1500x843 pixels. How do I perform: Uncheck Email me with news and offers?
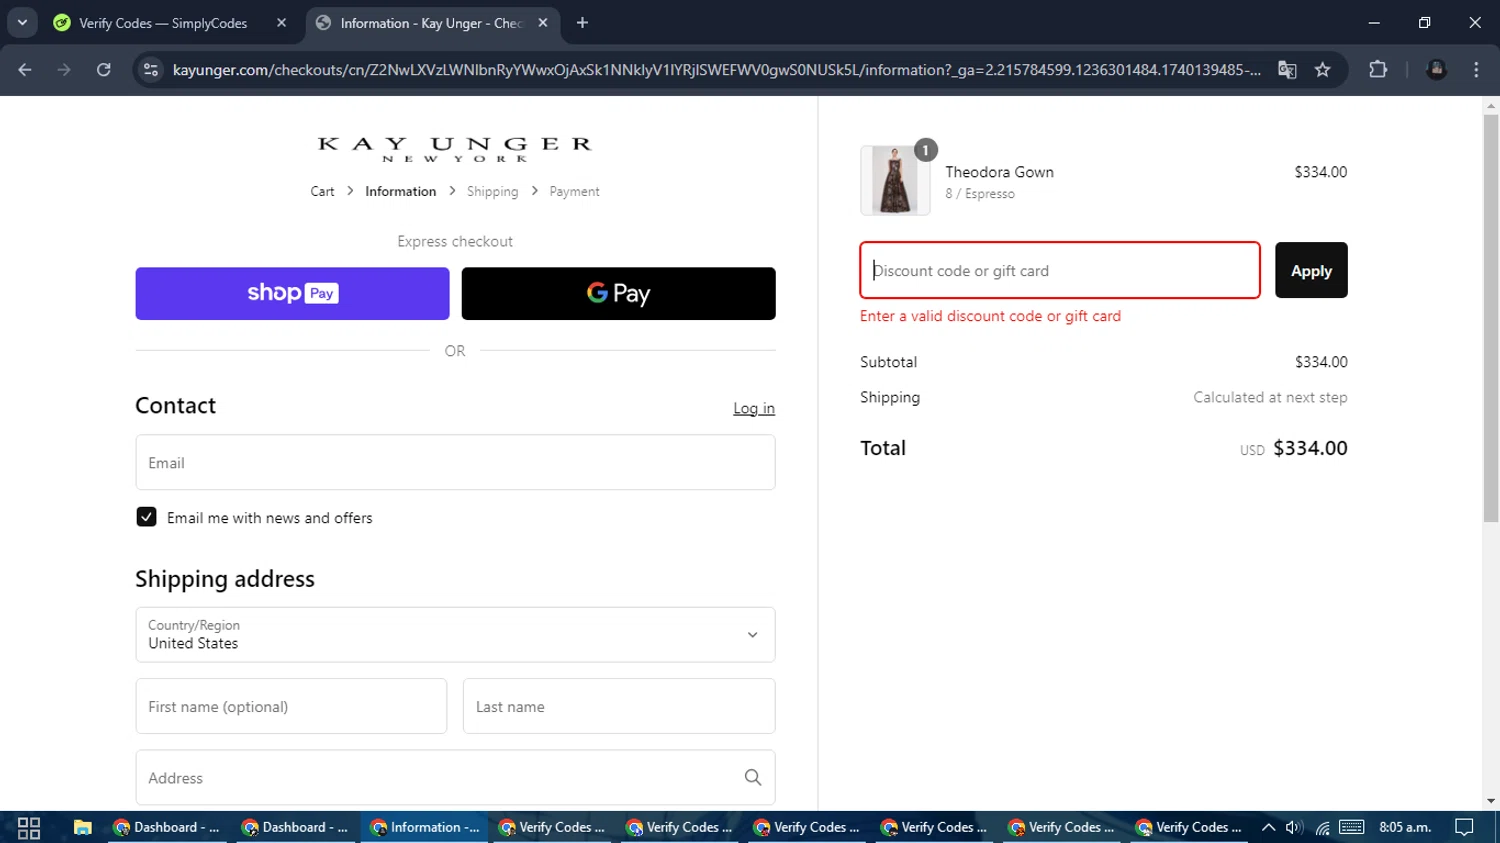(146, 517)
